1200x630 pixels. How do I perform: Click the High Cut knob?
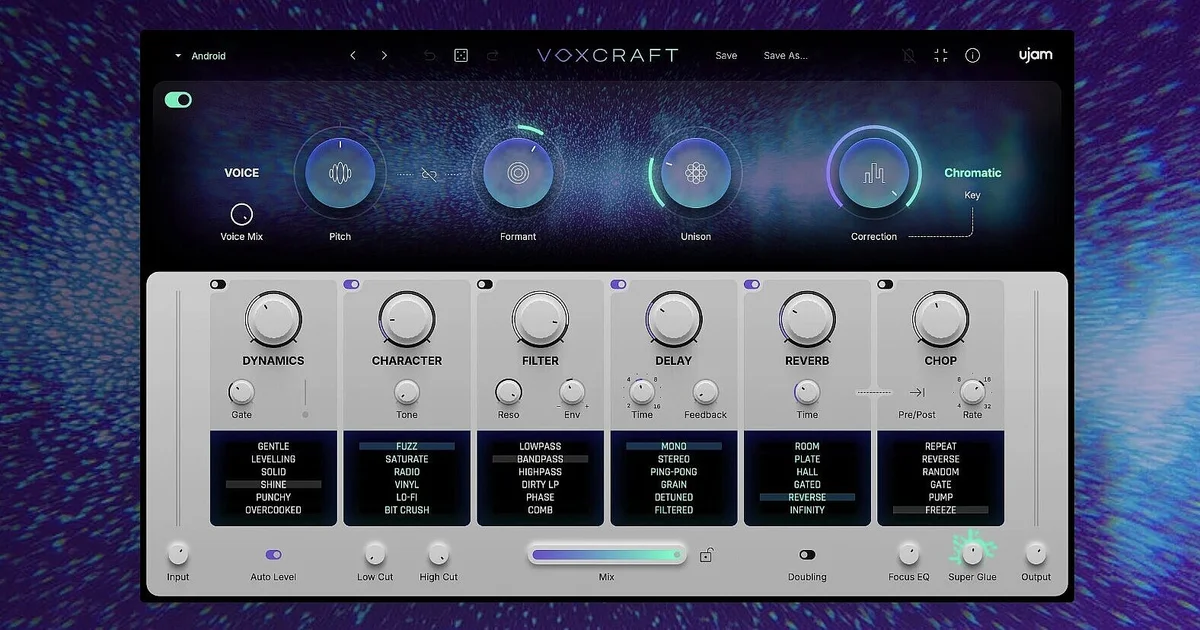pos(438,552)
